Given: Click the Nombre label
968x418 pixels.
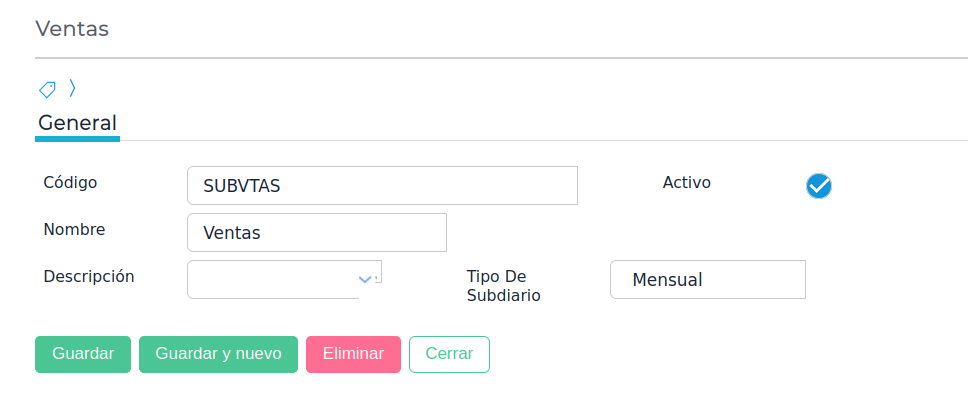Looking at the screenshot, I should pos(74,229).
